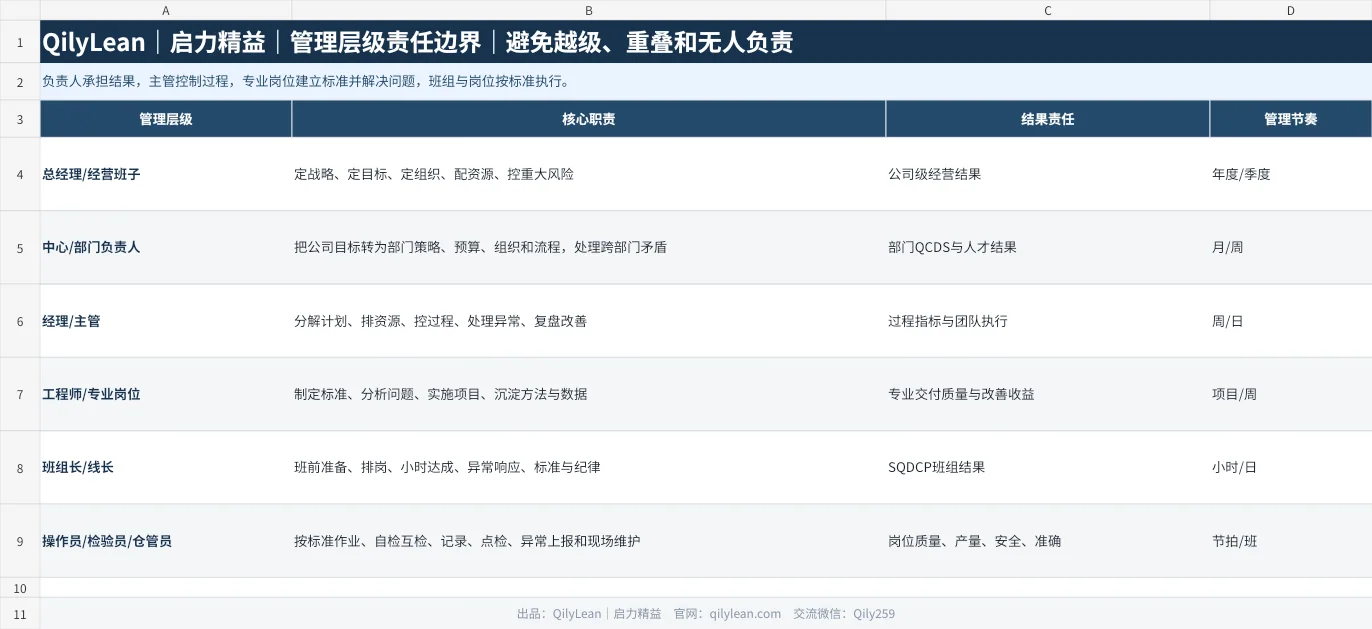
Task: Select row 5 header
Action: 20,247
